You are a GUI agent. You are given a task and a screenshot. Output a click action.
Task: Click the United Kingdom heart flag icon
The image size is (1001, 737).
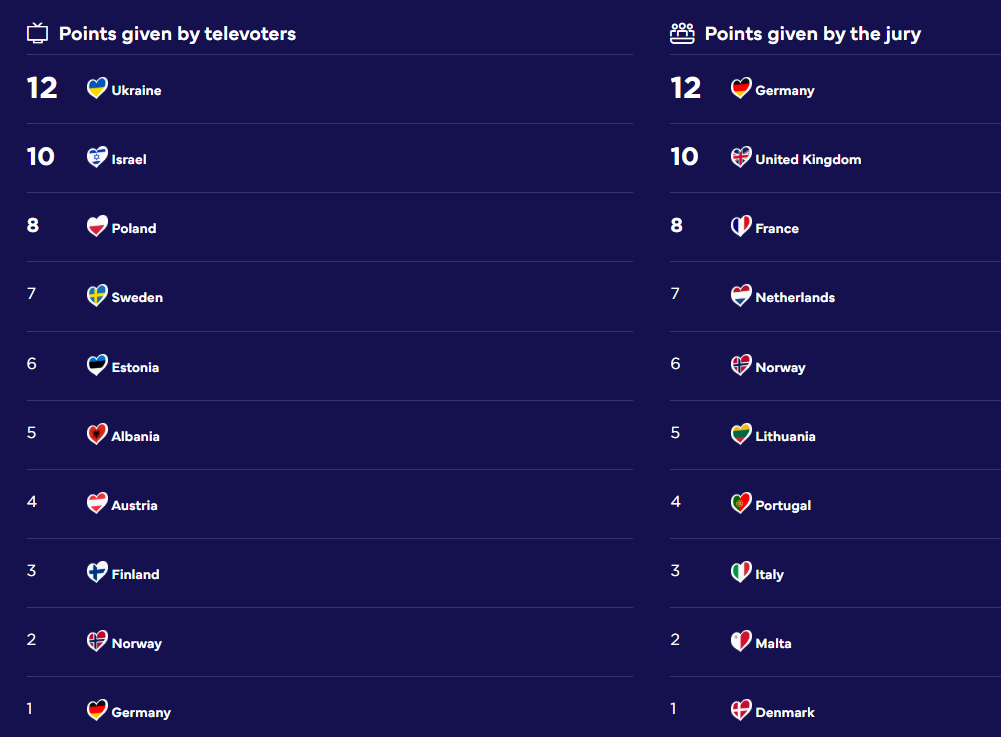(x=741, y=158)
